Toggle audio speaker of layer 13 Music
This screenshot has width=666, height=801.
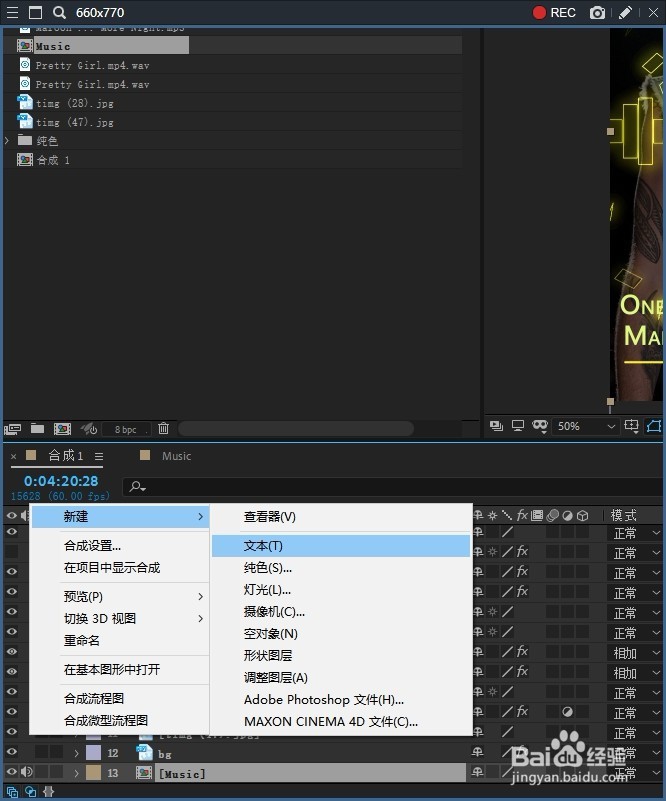(x=27, y=772)
